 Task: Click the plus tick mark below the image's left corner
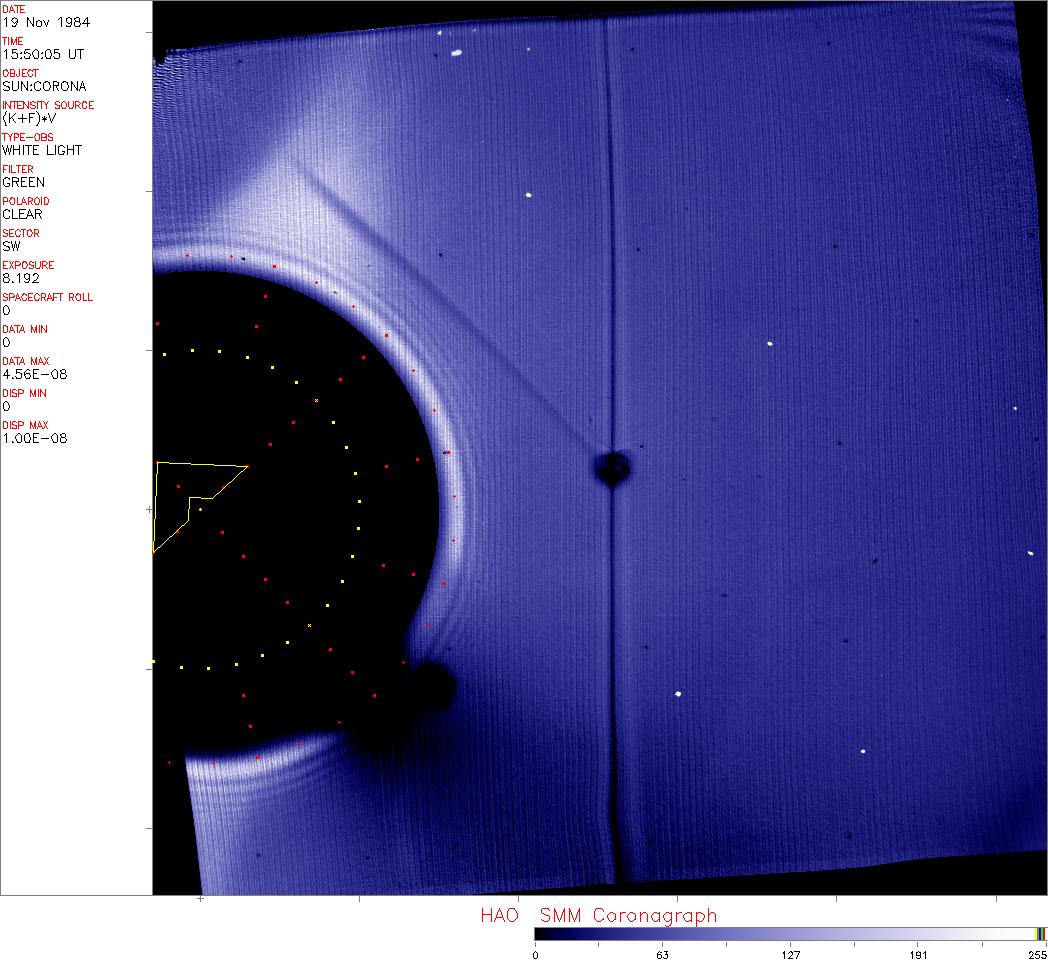[201, 899]
